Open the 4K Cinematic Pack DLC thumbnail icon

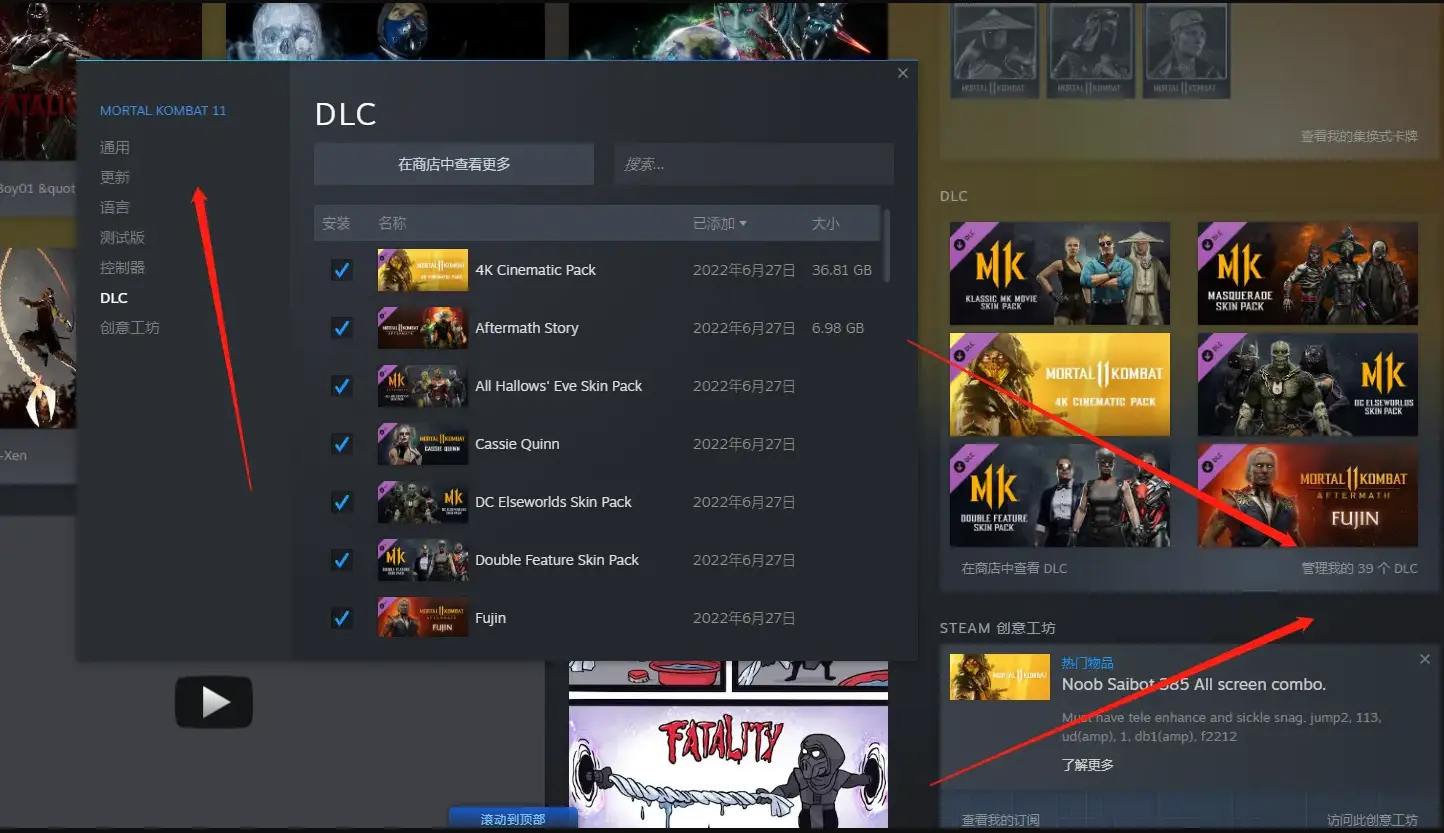422,270
